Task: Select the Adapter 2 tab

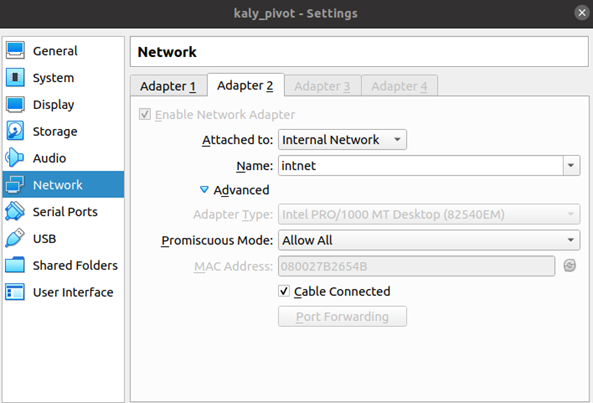Action: [x=245, y=85]
